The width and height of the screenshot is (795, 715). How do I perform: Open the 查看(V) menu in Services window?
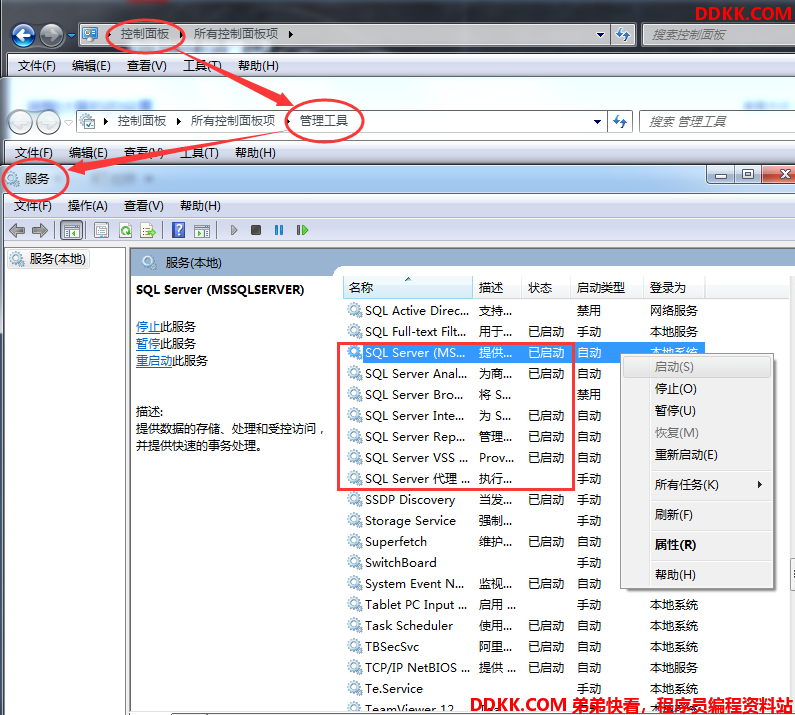pyautogui.click(x=143, y=206)
